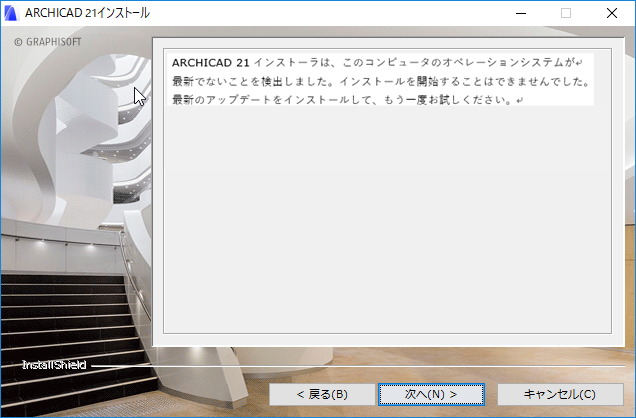Click the © GRAPHISOFT copyright text
Screen dimensions: 636x418
click(x=48, y=42)
